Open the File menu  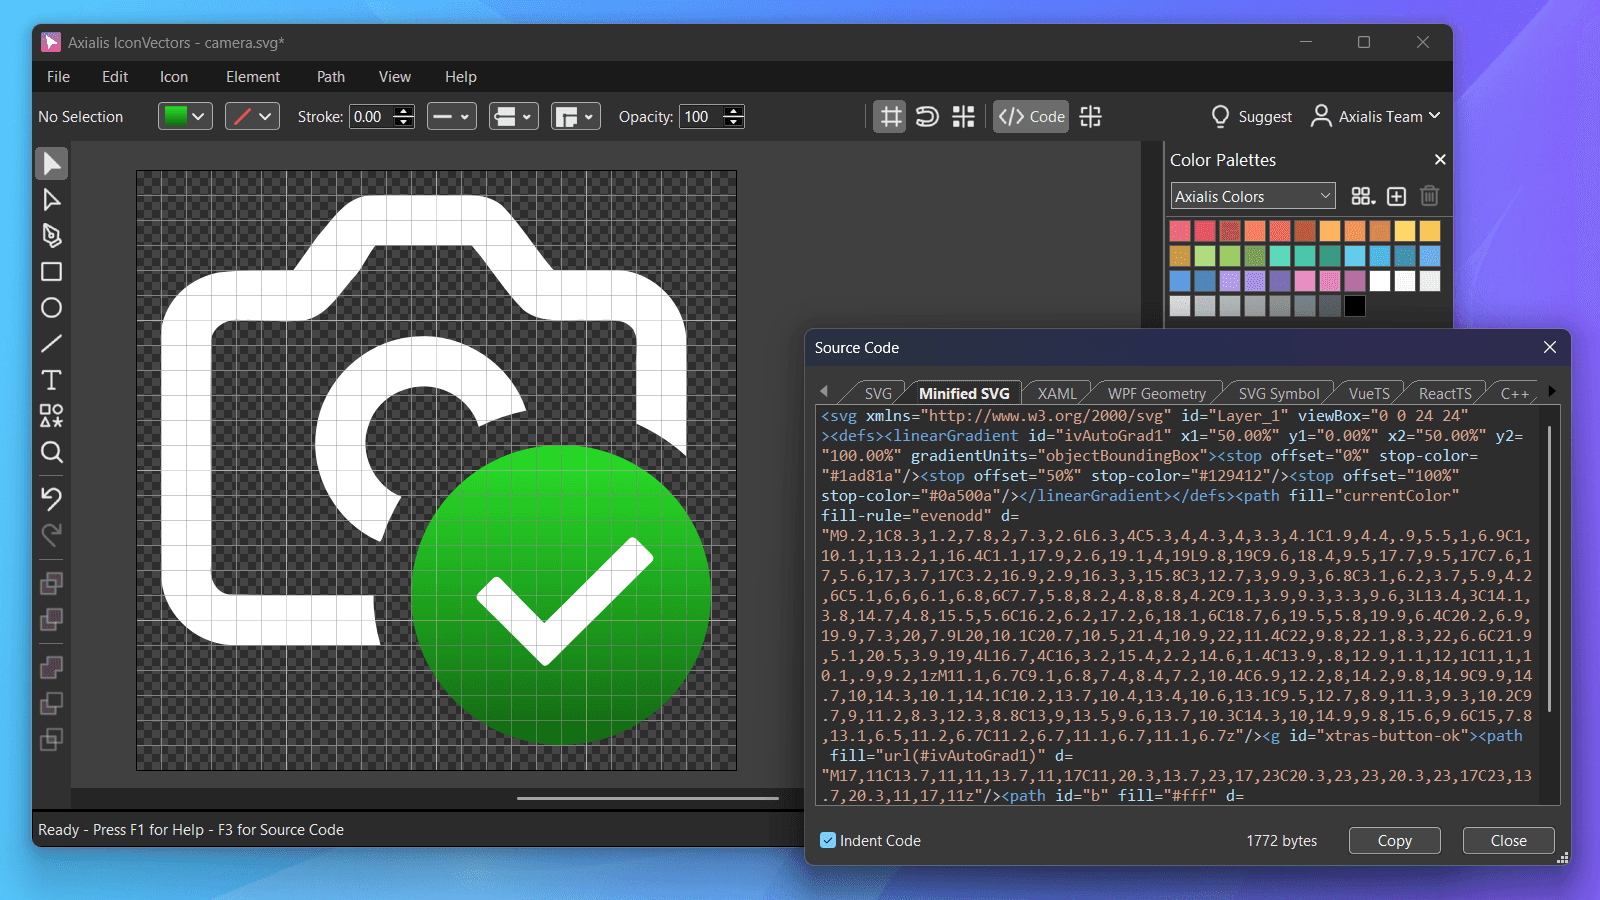58,77
